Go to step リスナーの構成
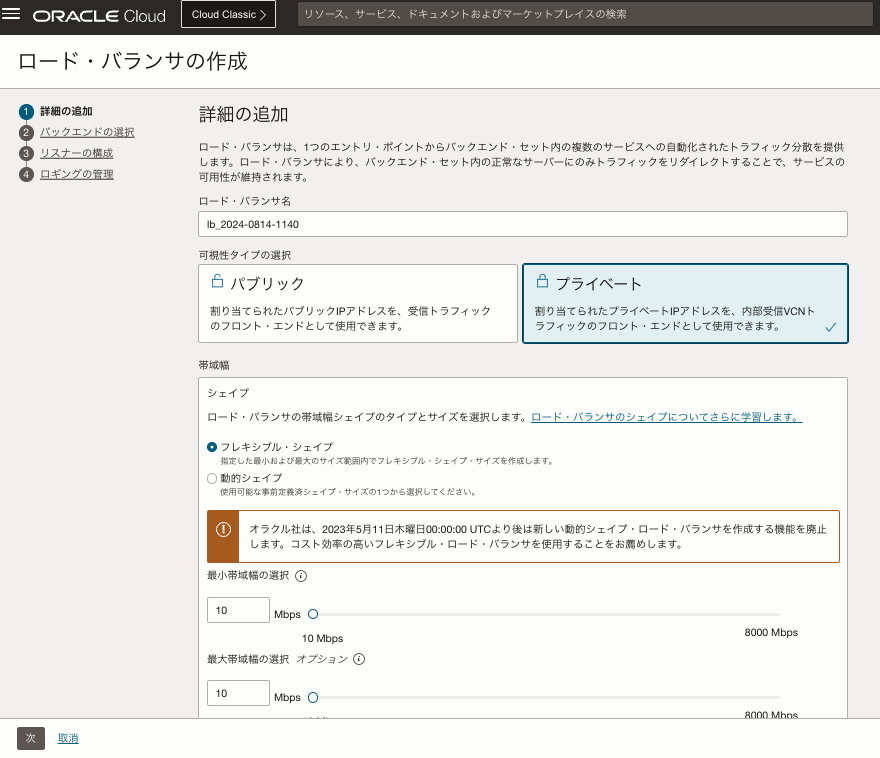Screen dimensions: 880x758 pyautogui.click(x=76, y=153)
